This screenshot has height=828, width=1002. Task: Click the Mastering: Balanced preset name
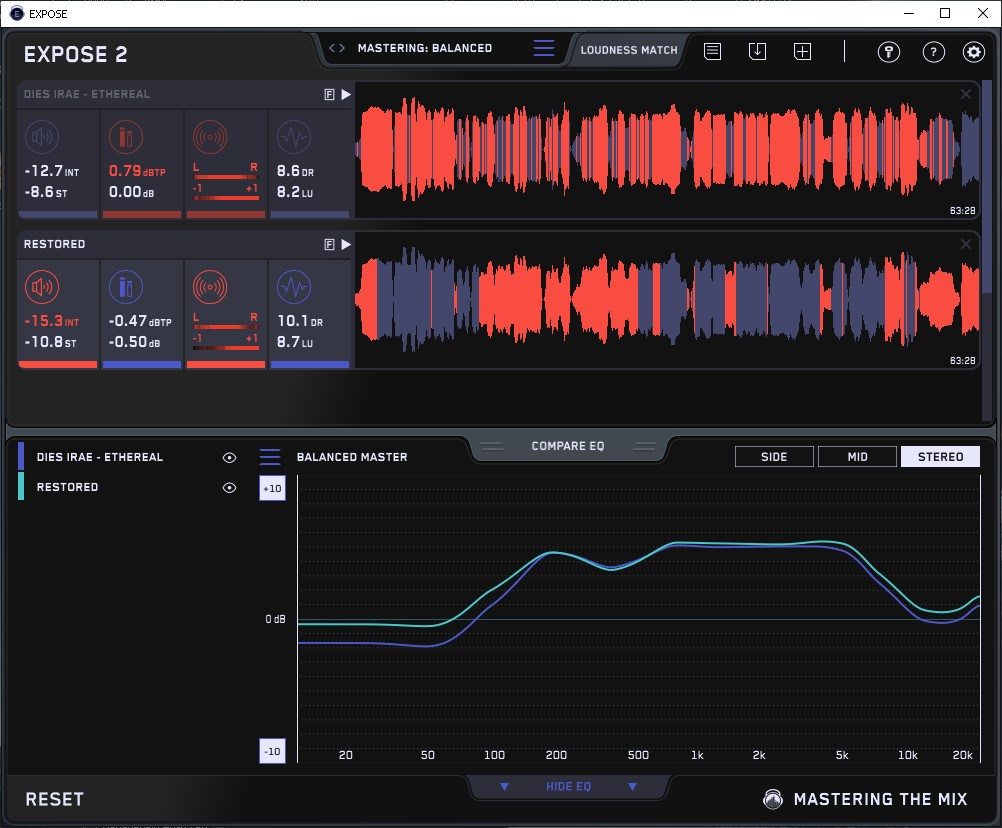[x=425, y=48]
